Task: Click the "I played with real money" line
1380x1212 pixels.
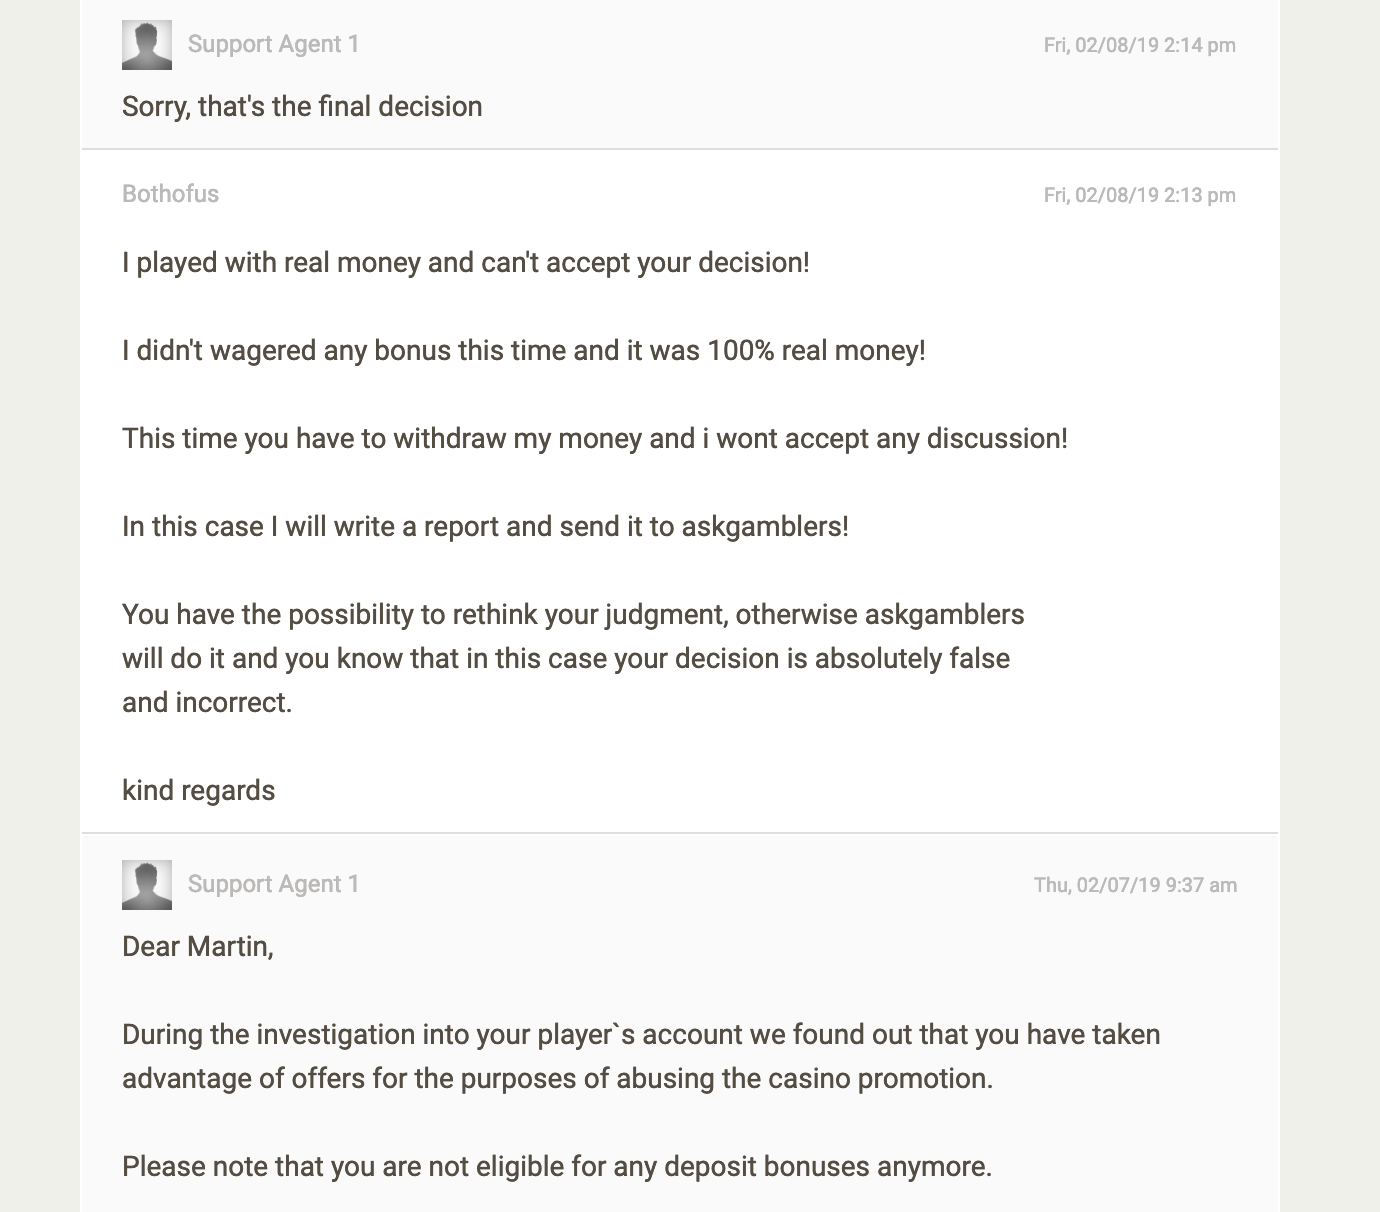Action: point(465,262)
